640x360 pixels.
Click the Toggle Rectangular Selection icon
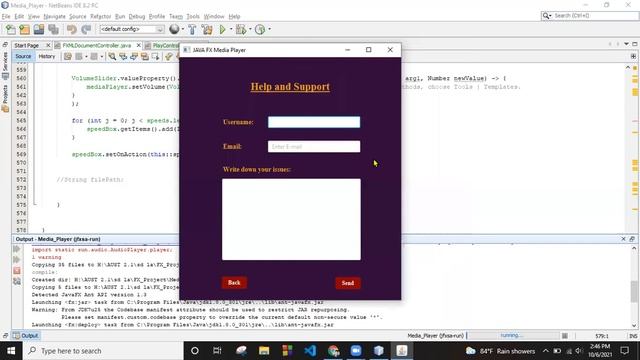pos(156,56)
